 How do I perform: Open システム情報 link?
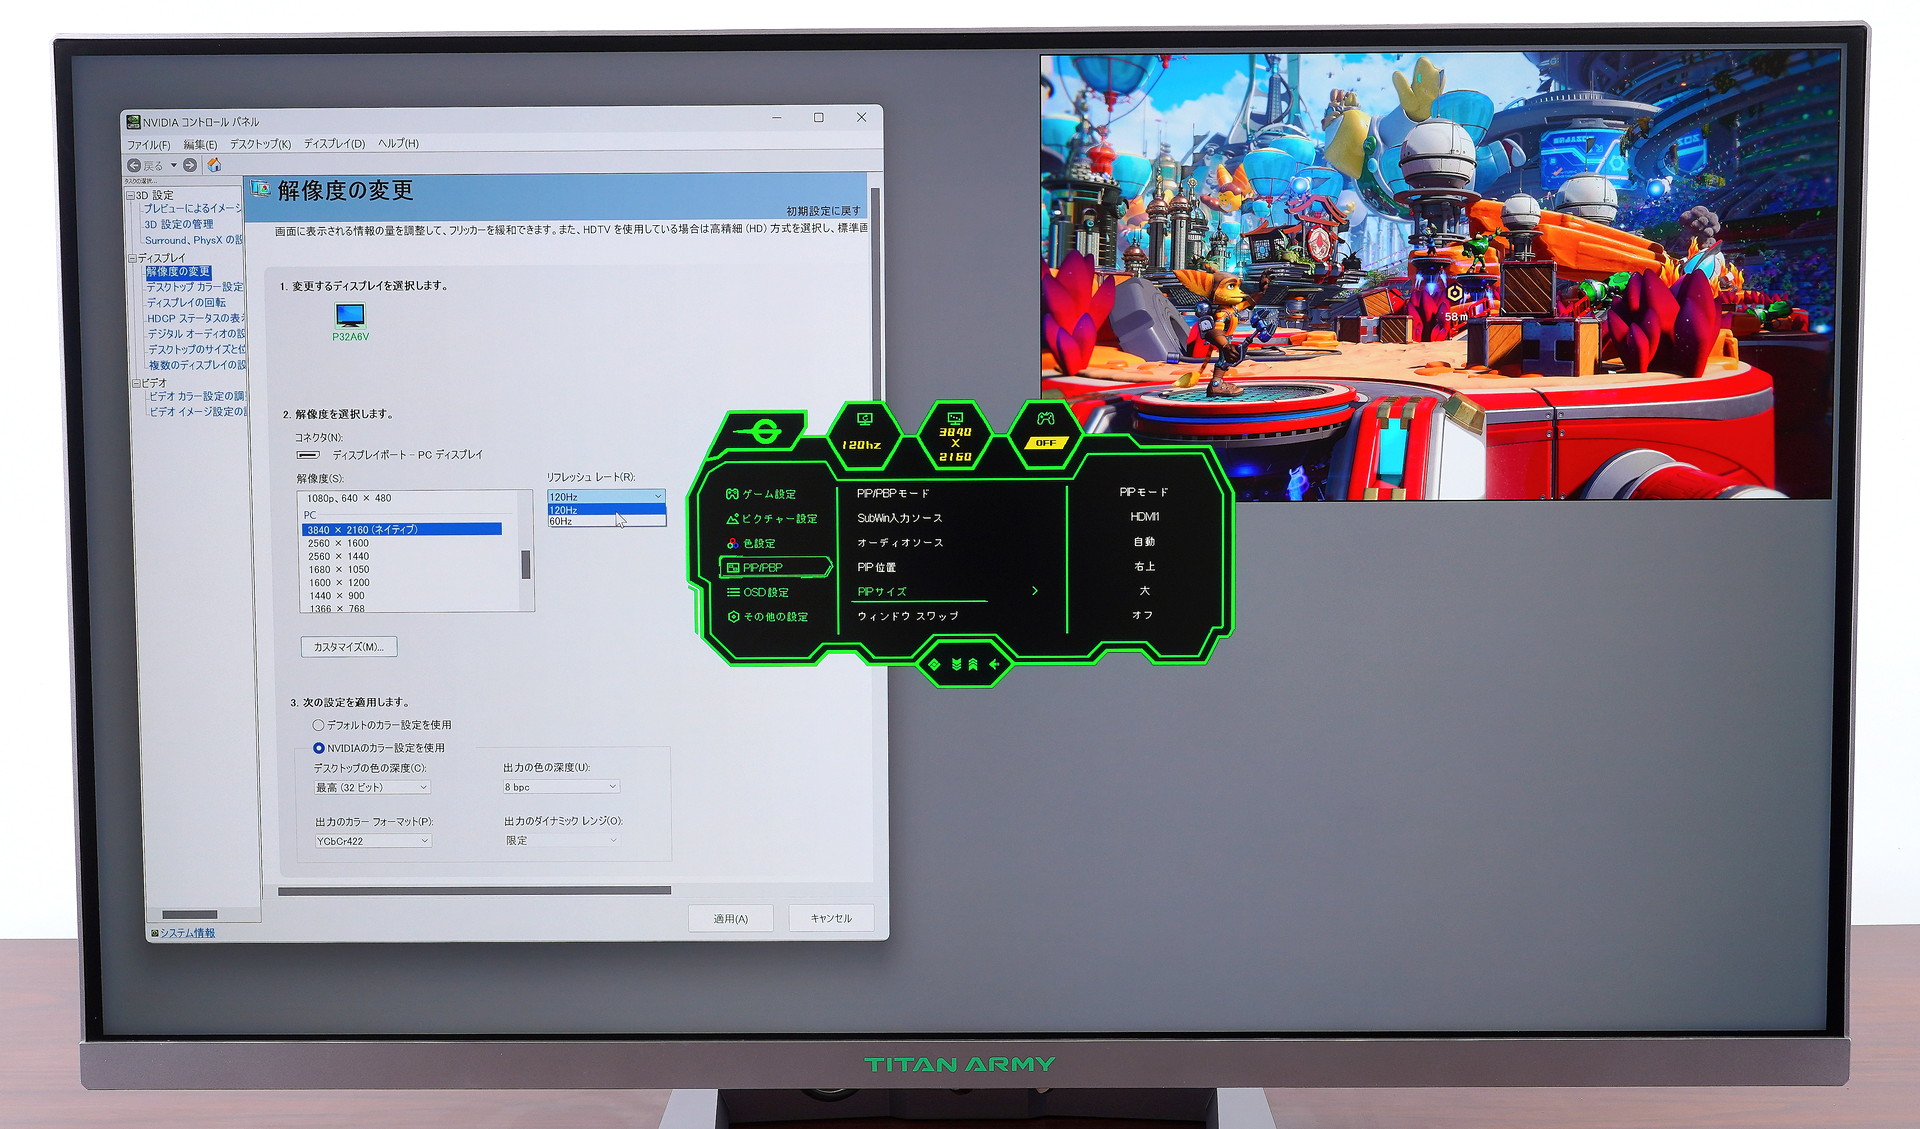pyautogui.click(x=187, y=933)
